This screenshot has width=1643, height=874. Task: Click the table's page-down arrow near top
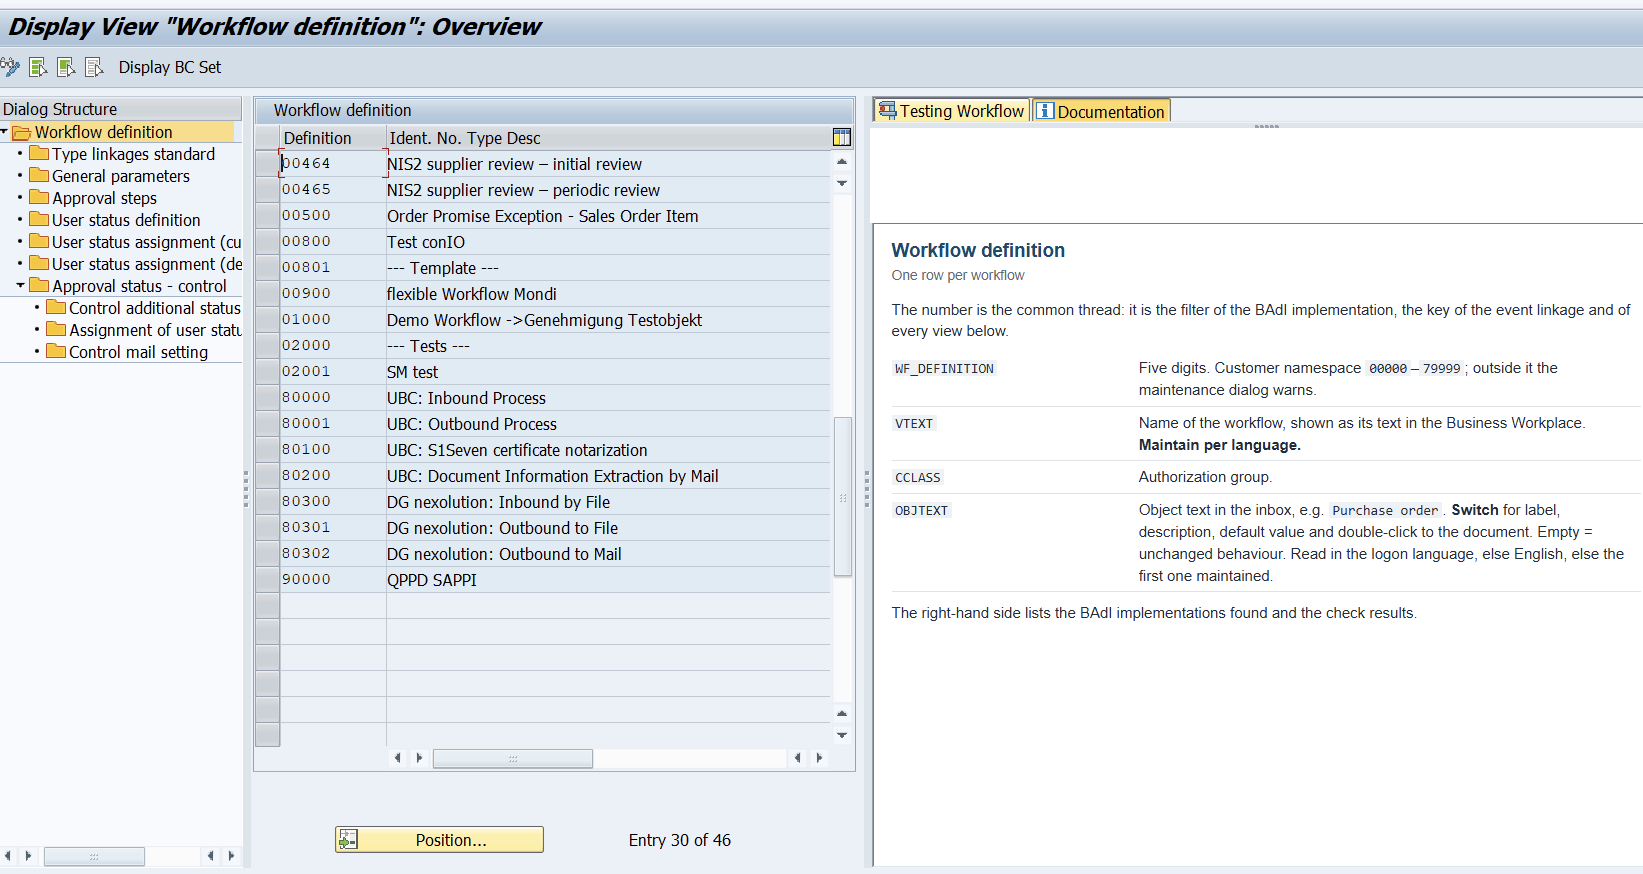tap(842, 183)
